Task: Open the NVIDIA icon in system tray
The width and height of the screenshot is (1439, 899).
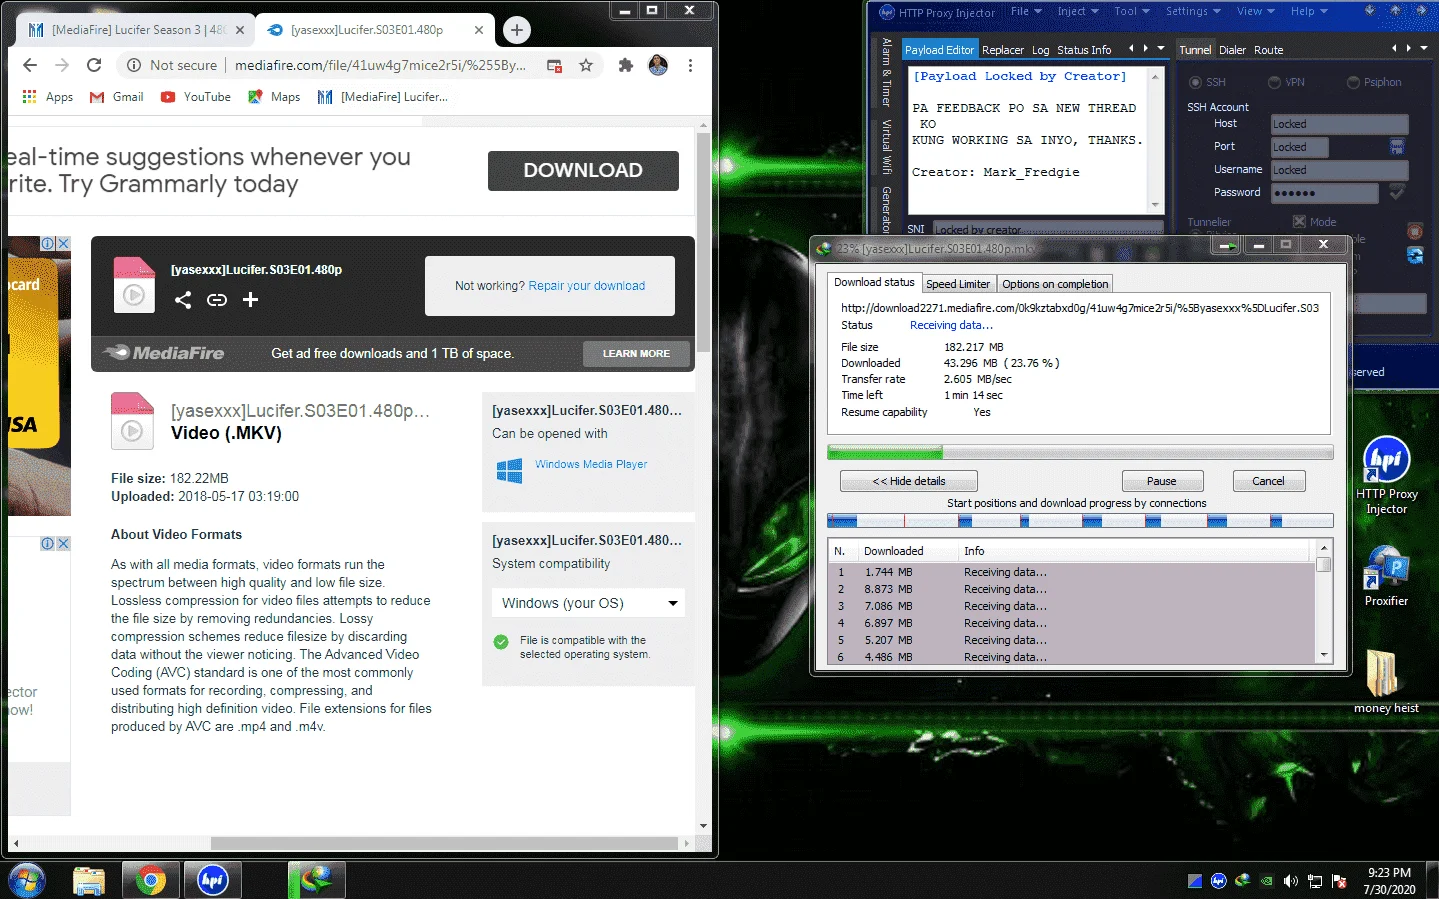Action: pyautogui.click(x=1266, y=881)
